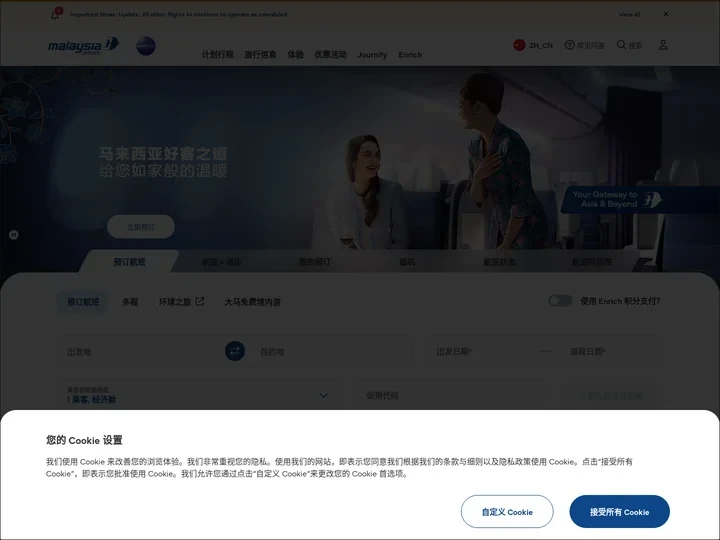720x540 pixels.
Task: Close the important news banner
Action: 666,14
